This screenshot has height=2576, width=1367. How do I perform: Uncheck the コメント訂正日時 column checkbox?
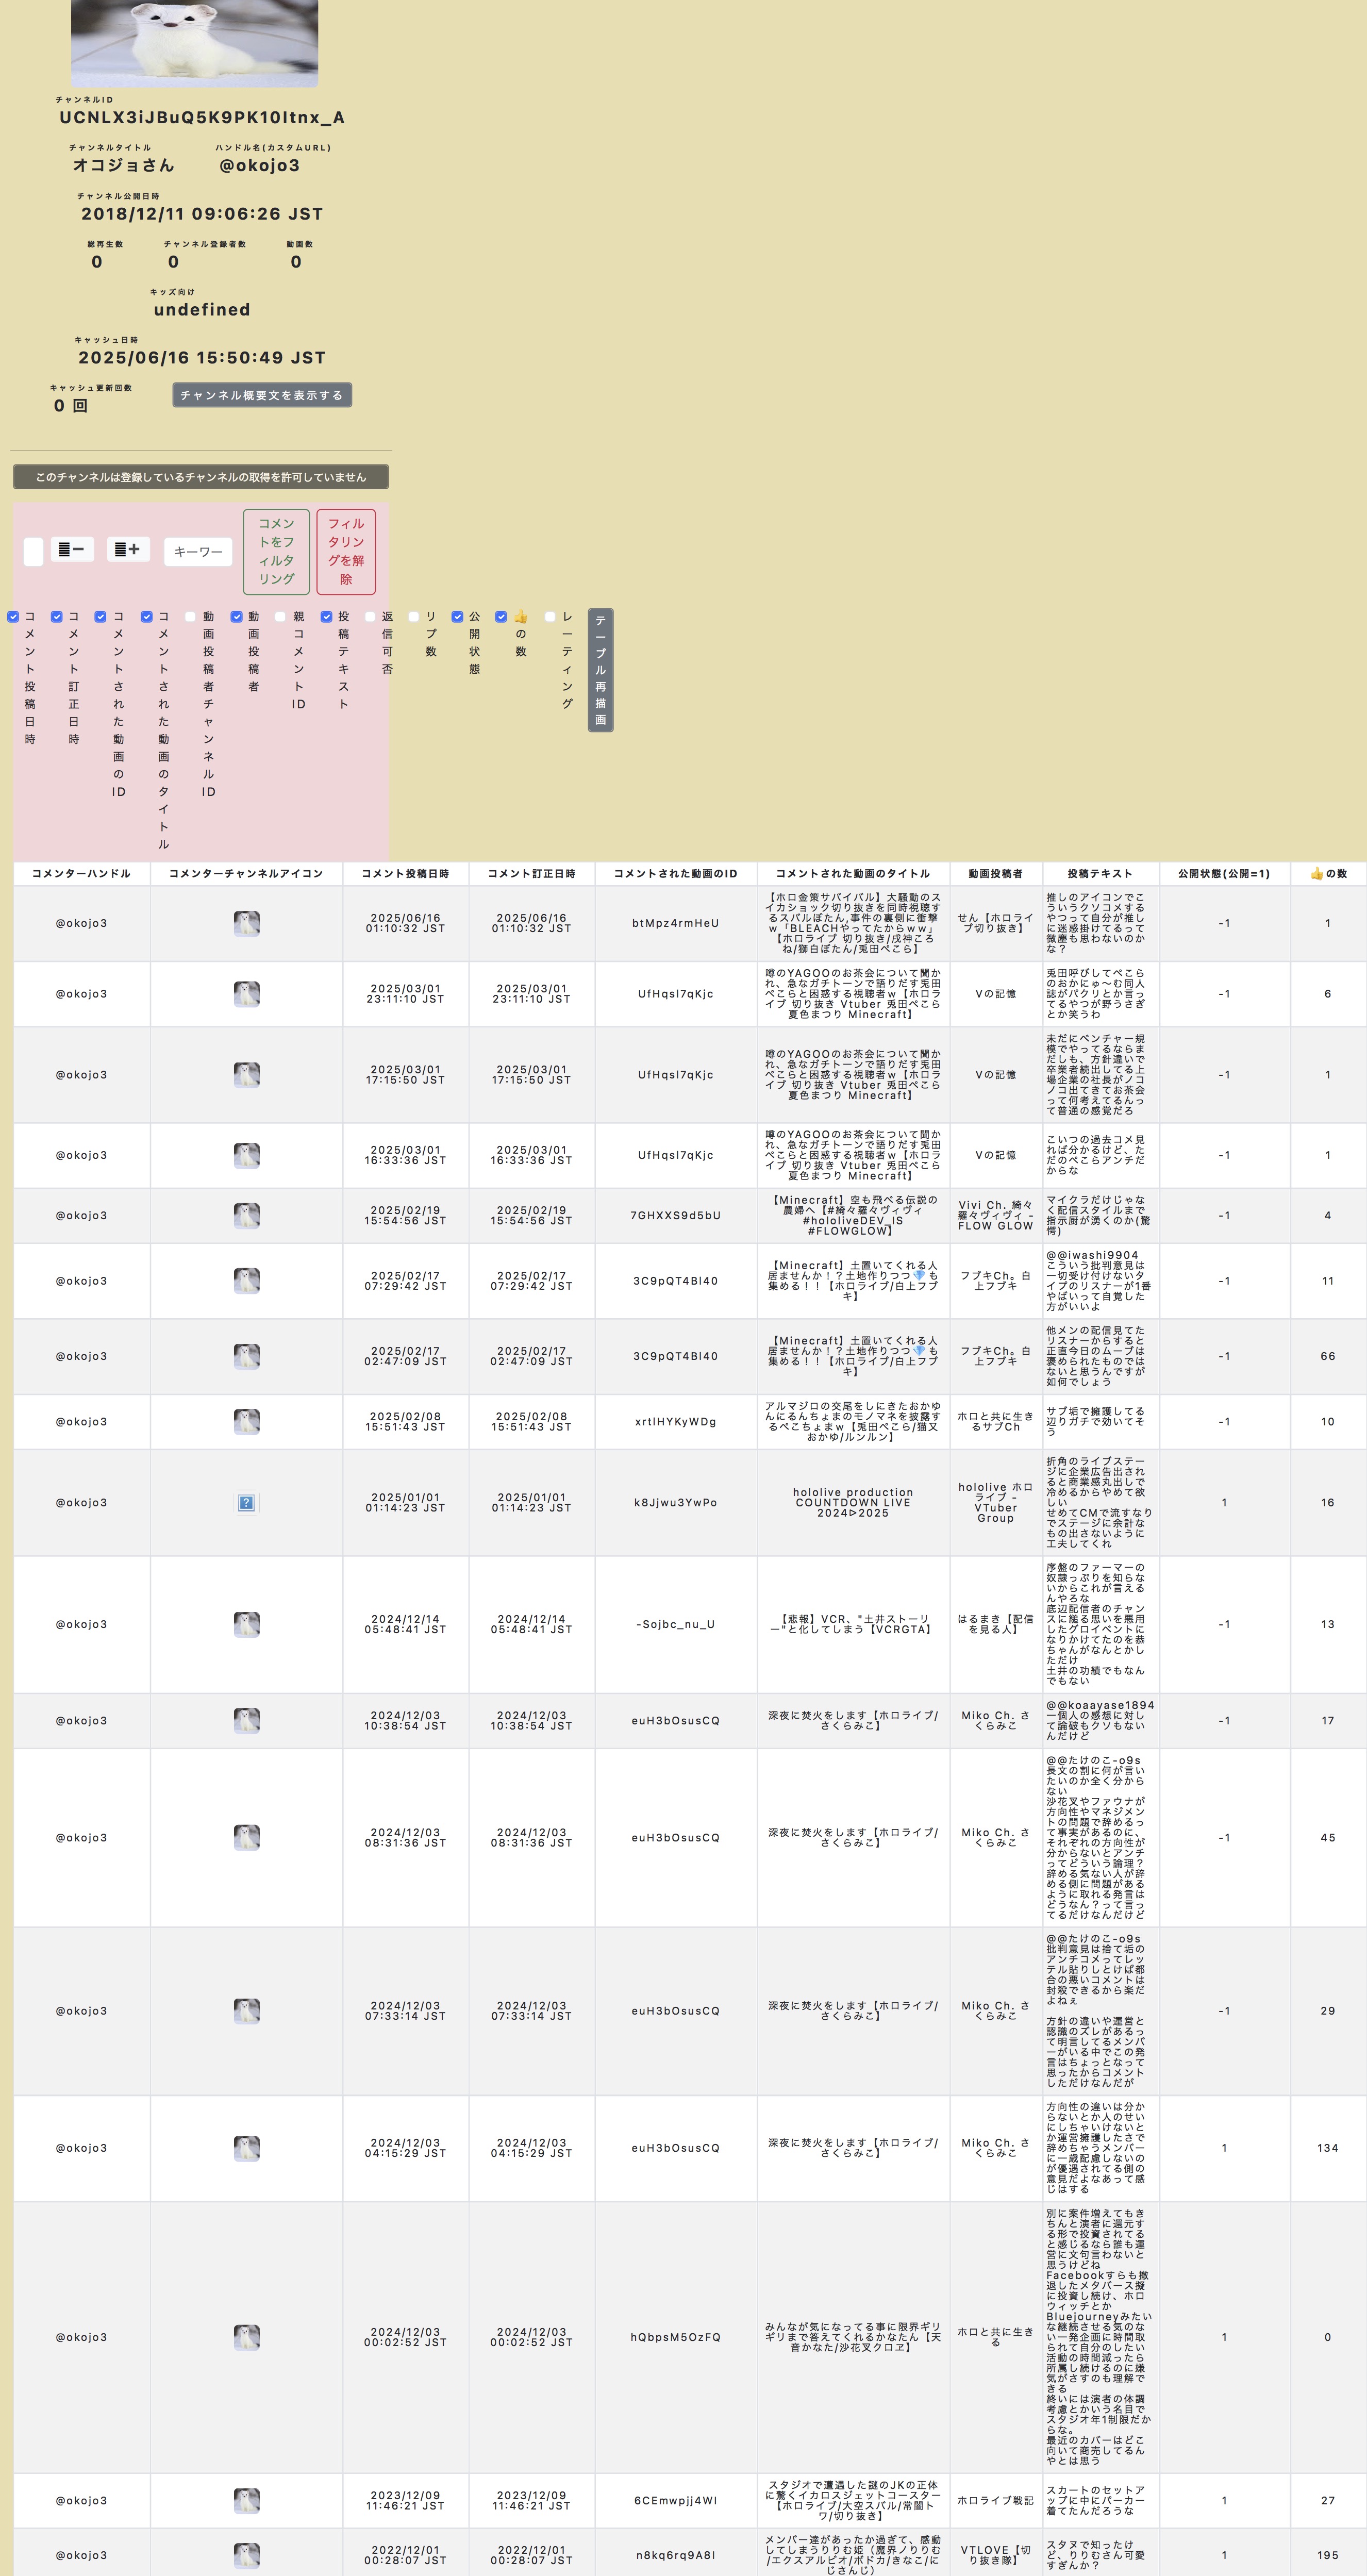click(57, 617)
